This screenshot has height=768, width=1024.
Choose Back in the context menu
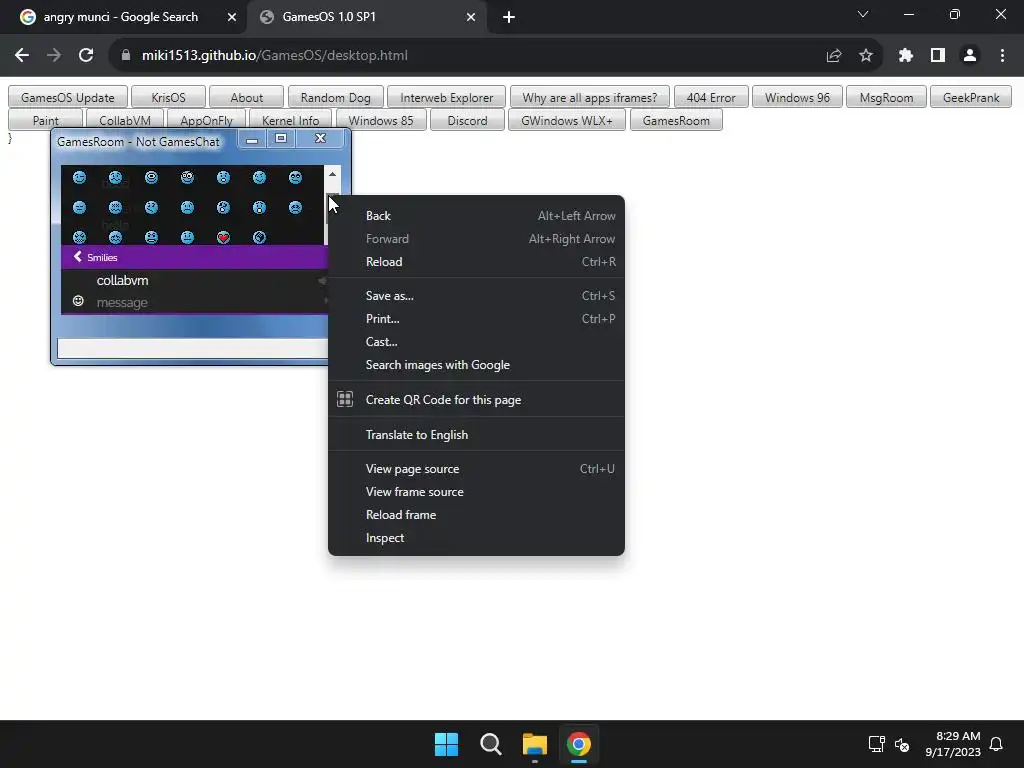(x=476, y=216)
